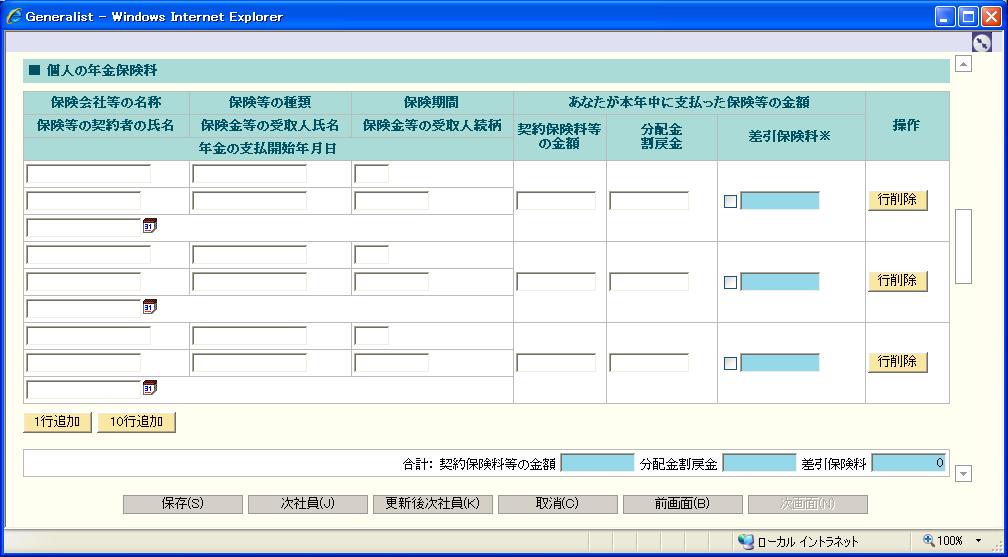Click insurance type field in second row
The width and height of the screenshot is (1008, 557).
coord(249,255)
